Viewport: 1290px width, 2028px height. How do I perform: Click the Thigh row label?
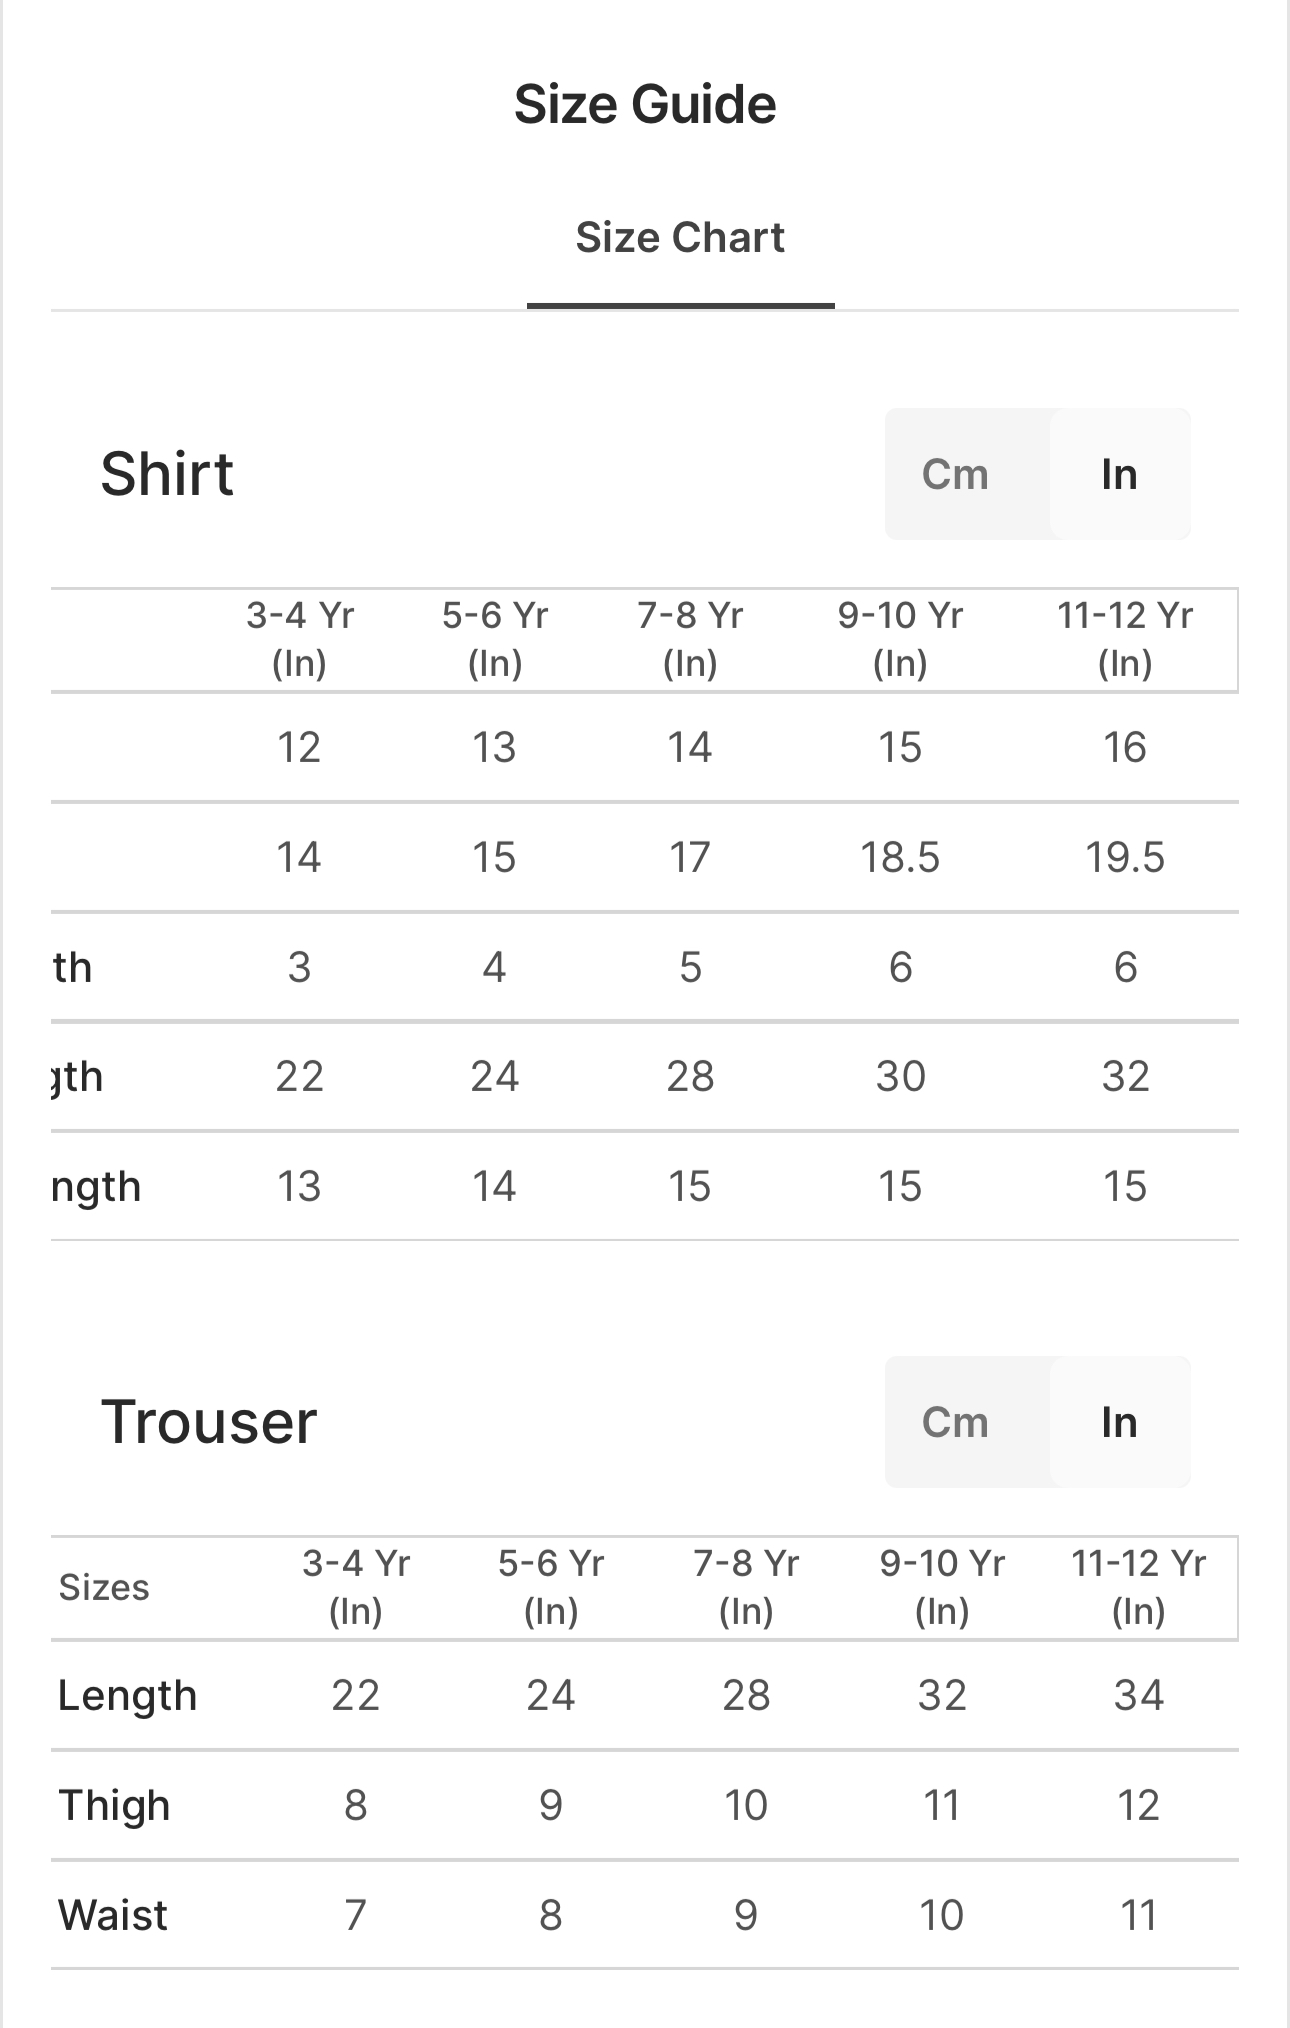pos(115,1805)
